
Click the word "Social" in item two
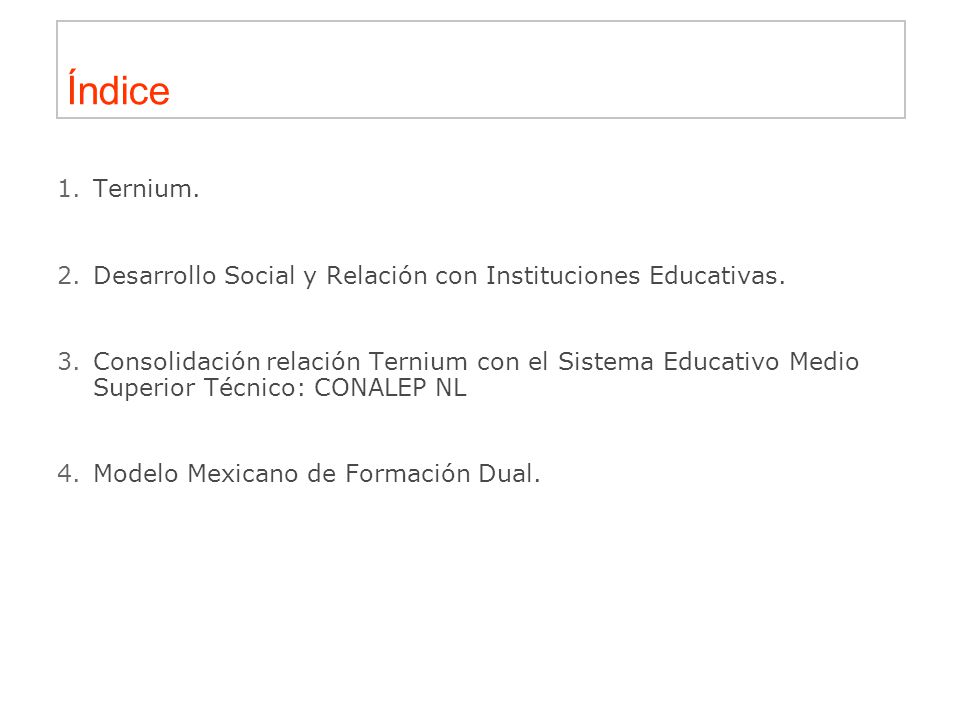[260, 276]
